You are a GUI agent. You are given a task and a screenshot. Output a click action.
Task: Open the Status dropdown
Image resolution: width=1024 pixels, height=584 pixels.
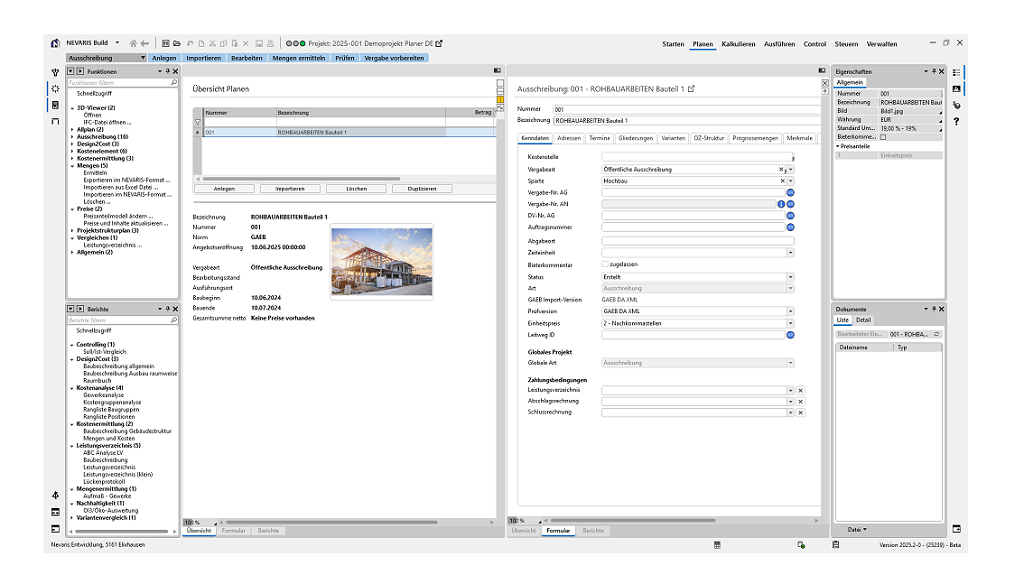[789, 276]
